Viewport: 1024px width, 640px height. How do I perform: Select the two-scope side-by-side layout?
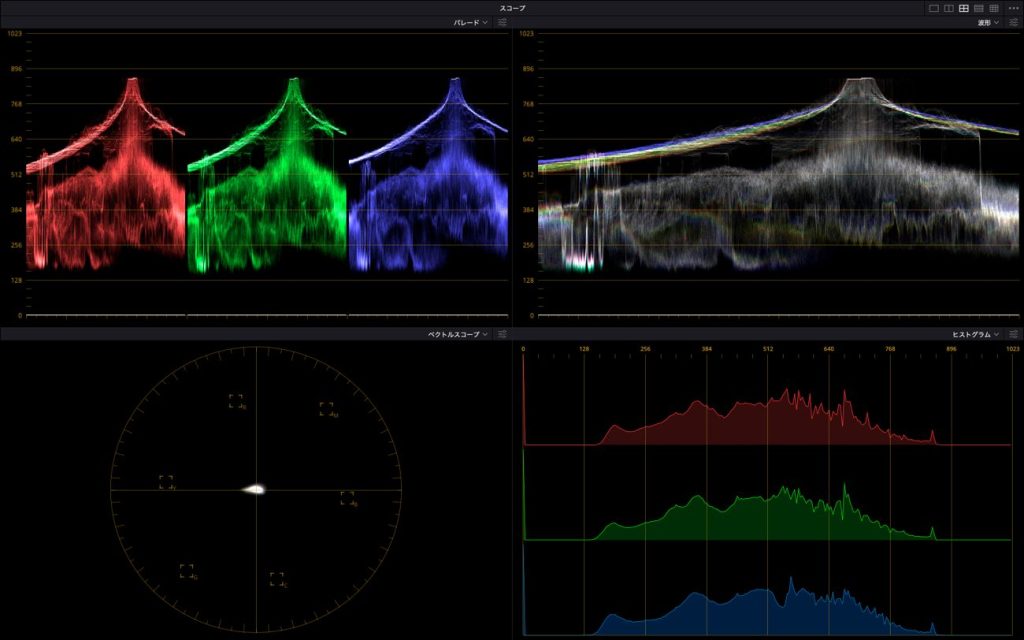(949, 8)
